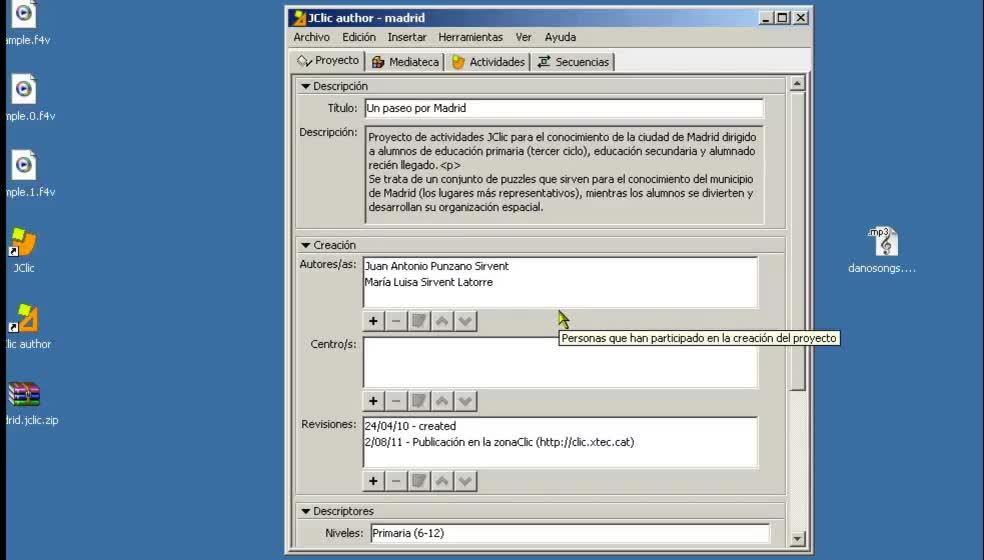This screenshot has height=560, width=984.
Task: Open the Edición menu
Action: pos(359,37)
